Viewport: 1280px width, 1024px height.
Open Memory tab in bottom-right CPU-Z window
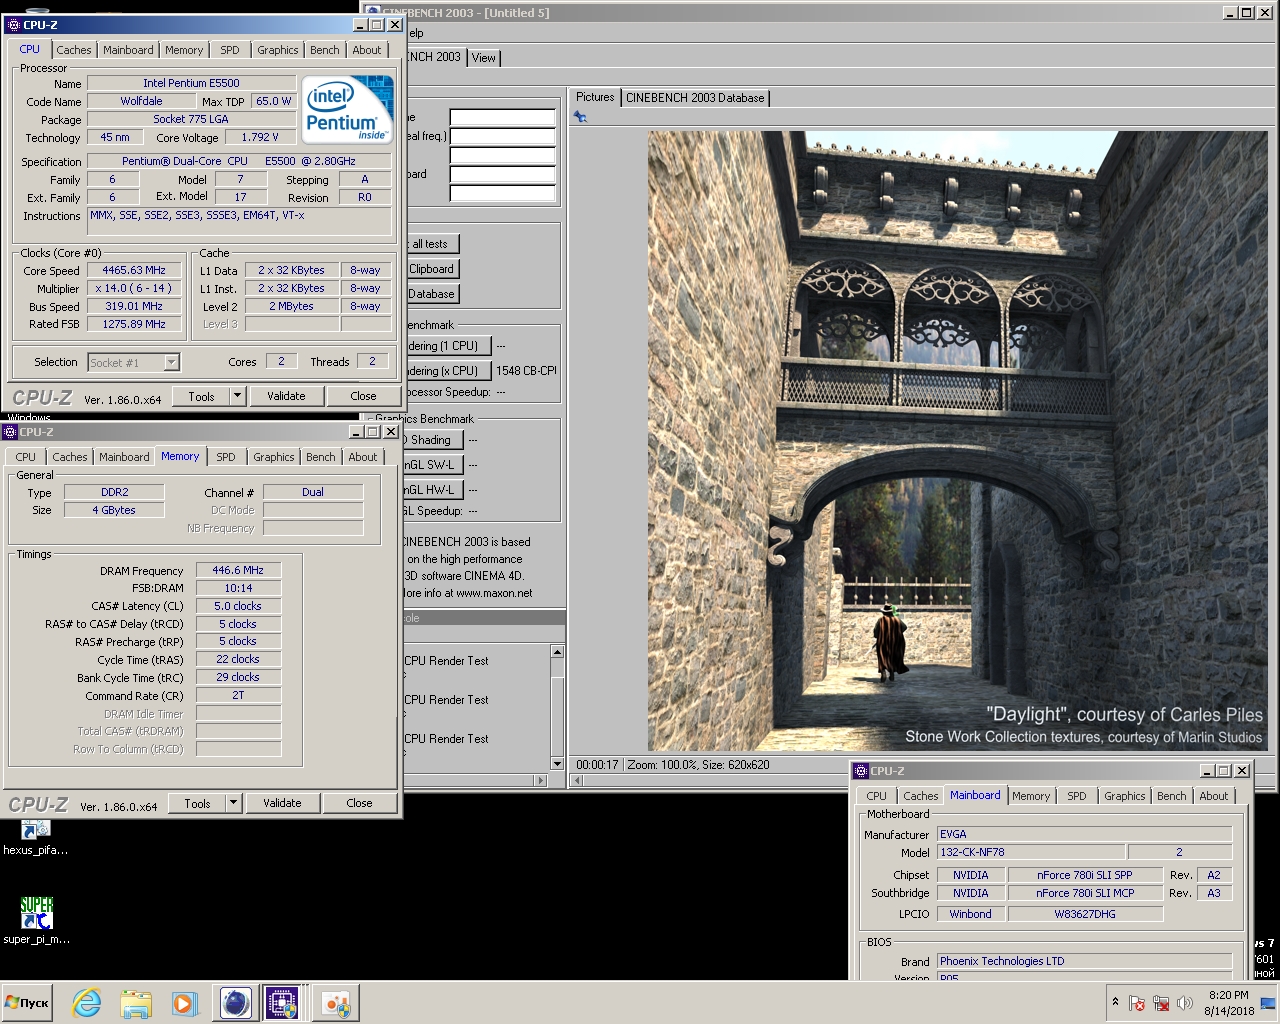[1031, 796]
